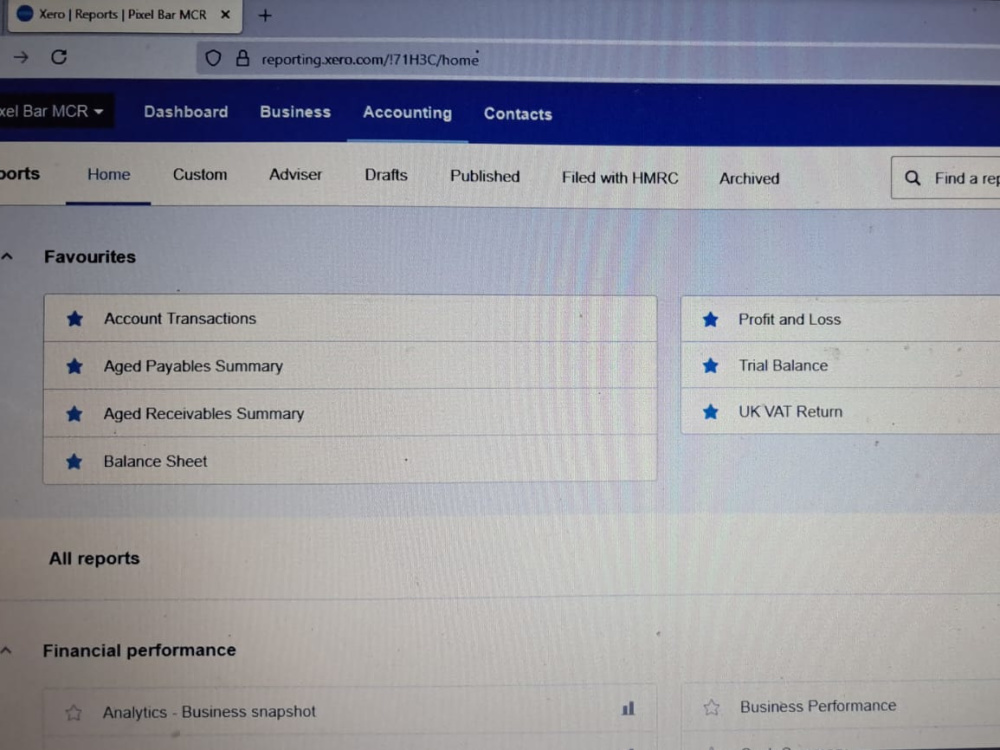Click the browser address bar URL
The image size is (1000, 750).
[x=370, y=60]
